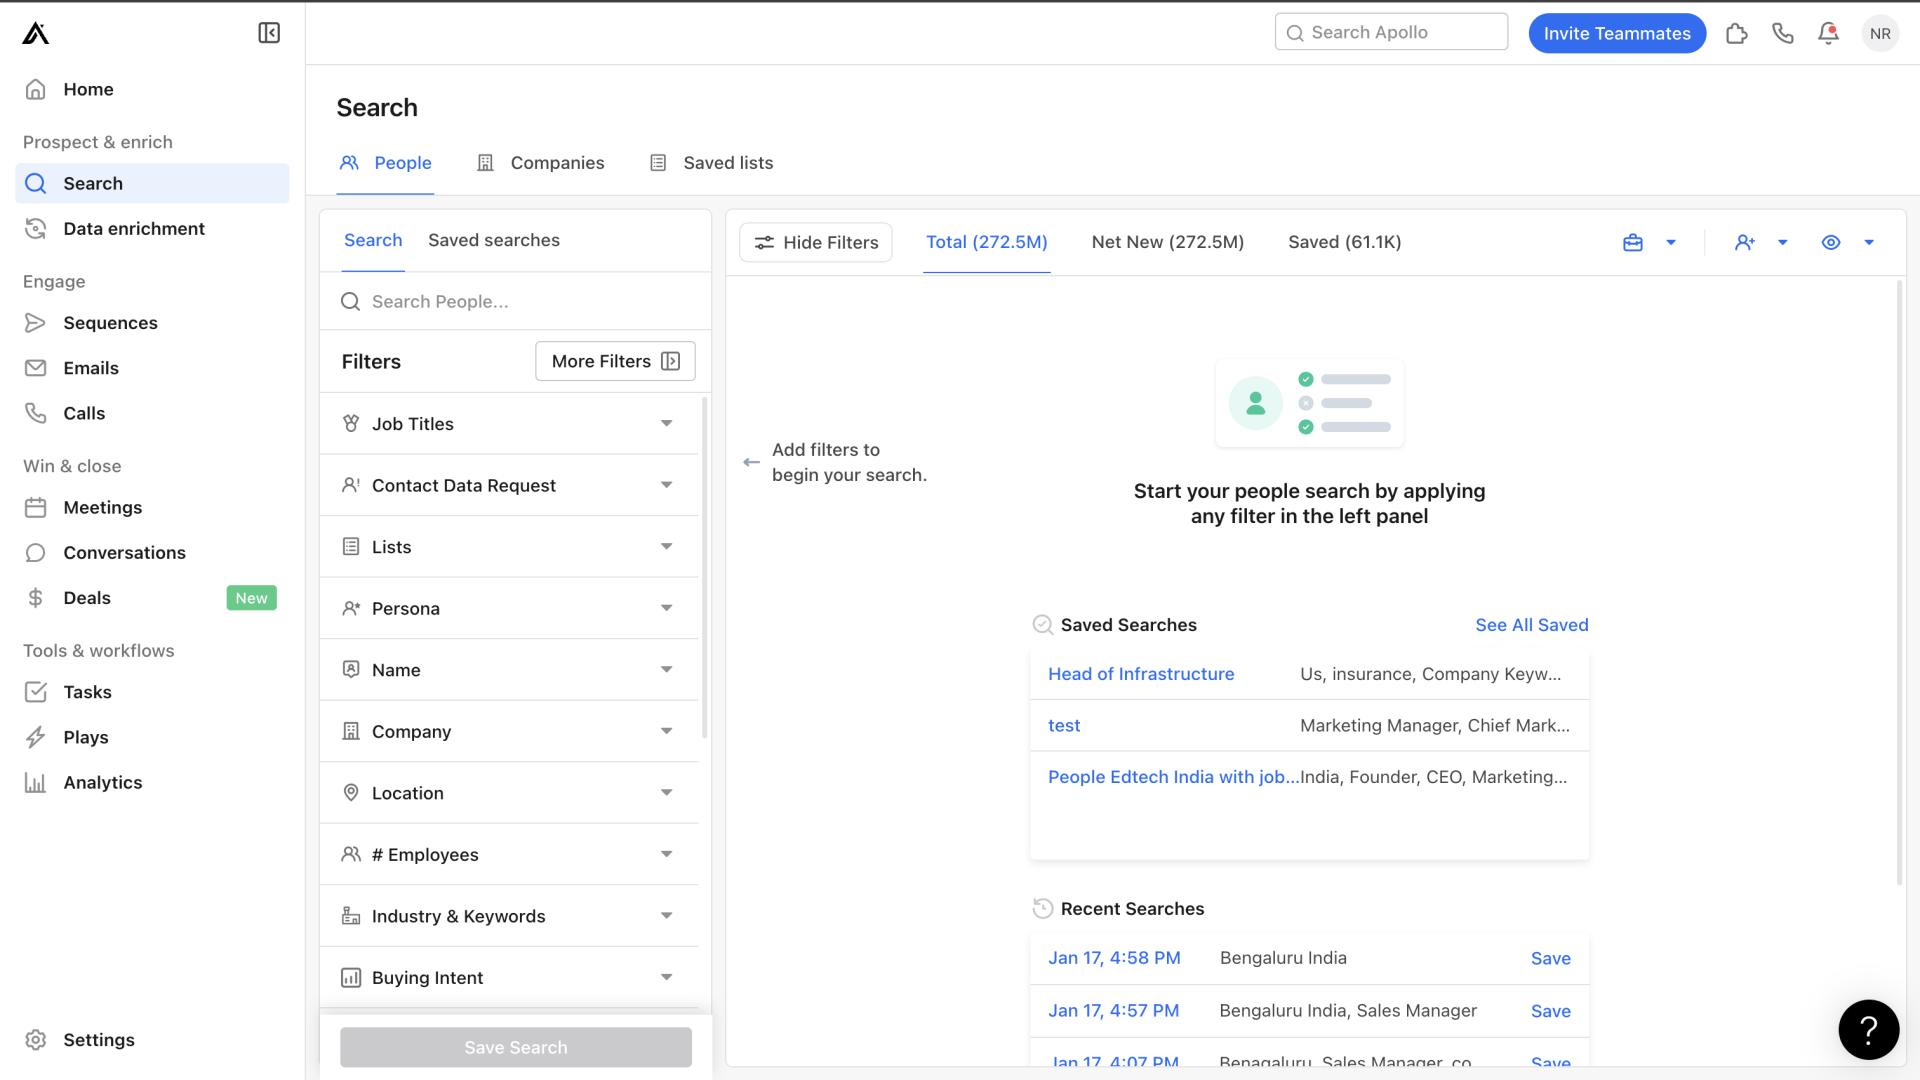Focus the Search Apollo field
1920x1080 pixels.
point(1391,32)
